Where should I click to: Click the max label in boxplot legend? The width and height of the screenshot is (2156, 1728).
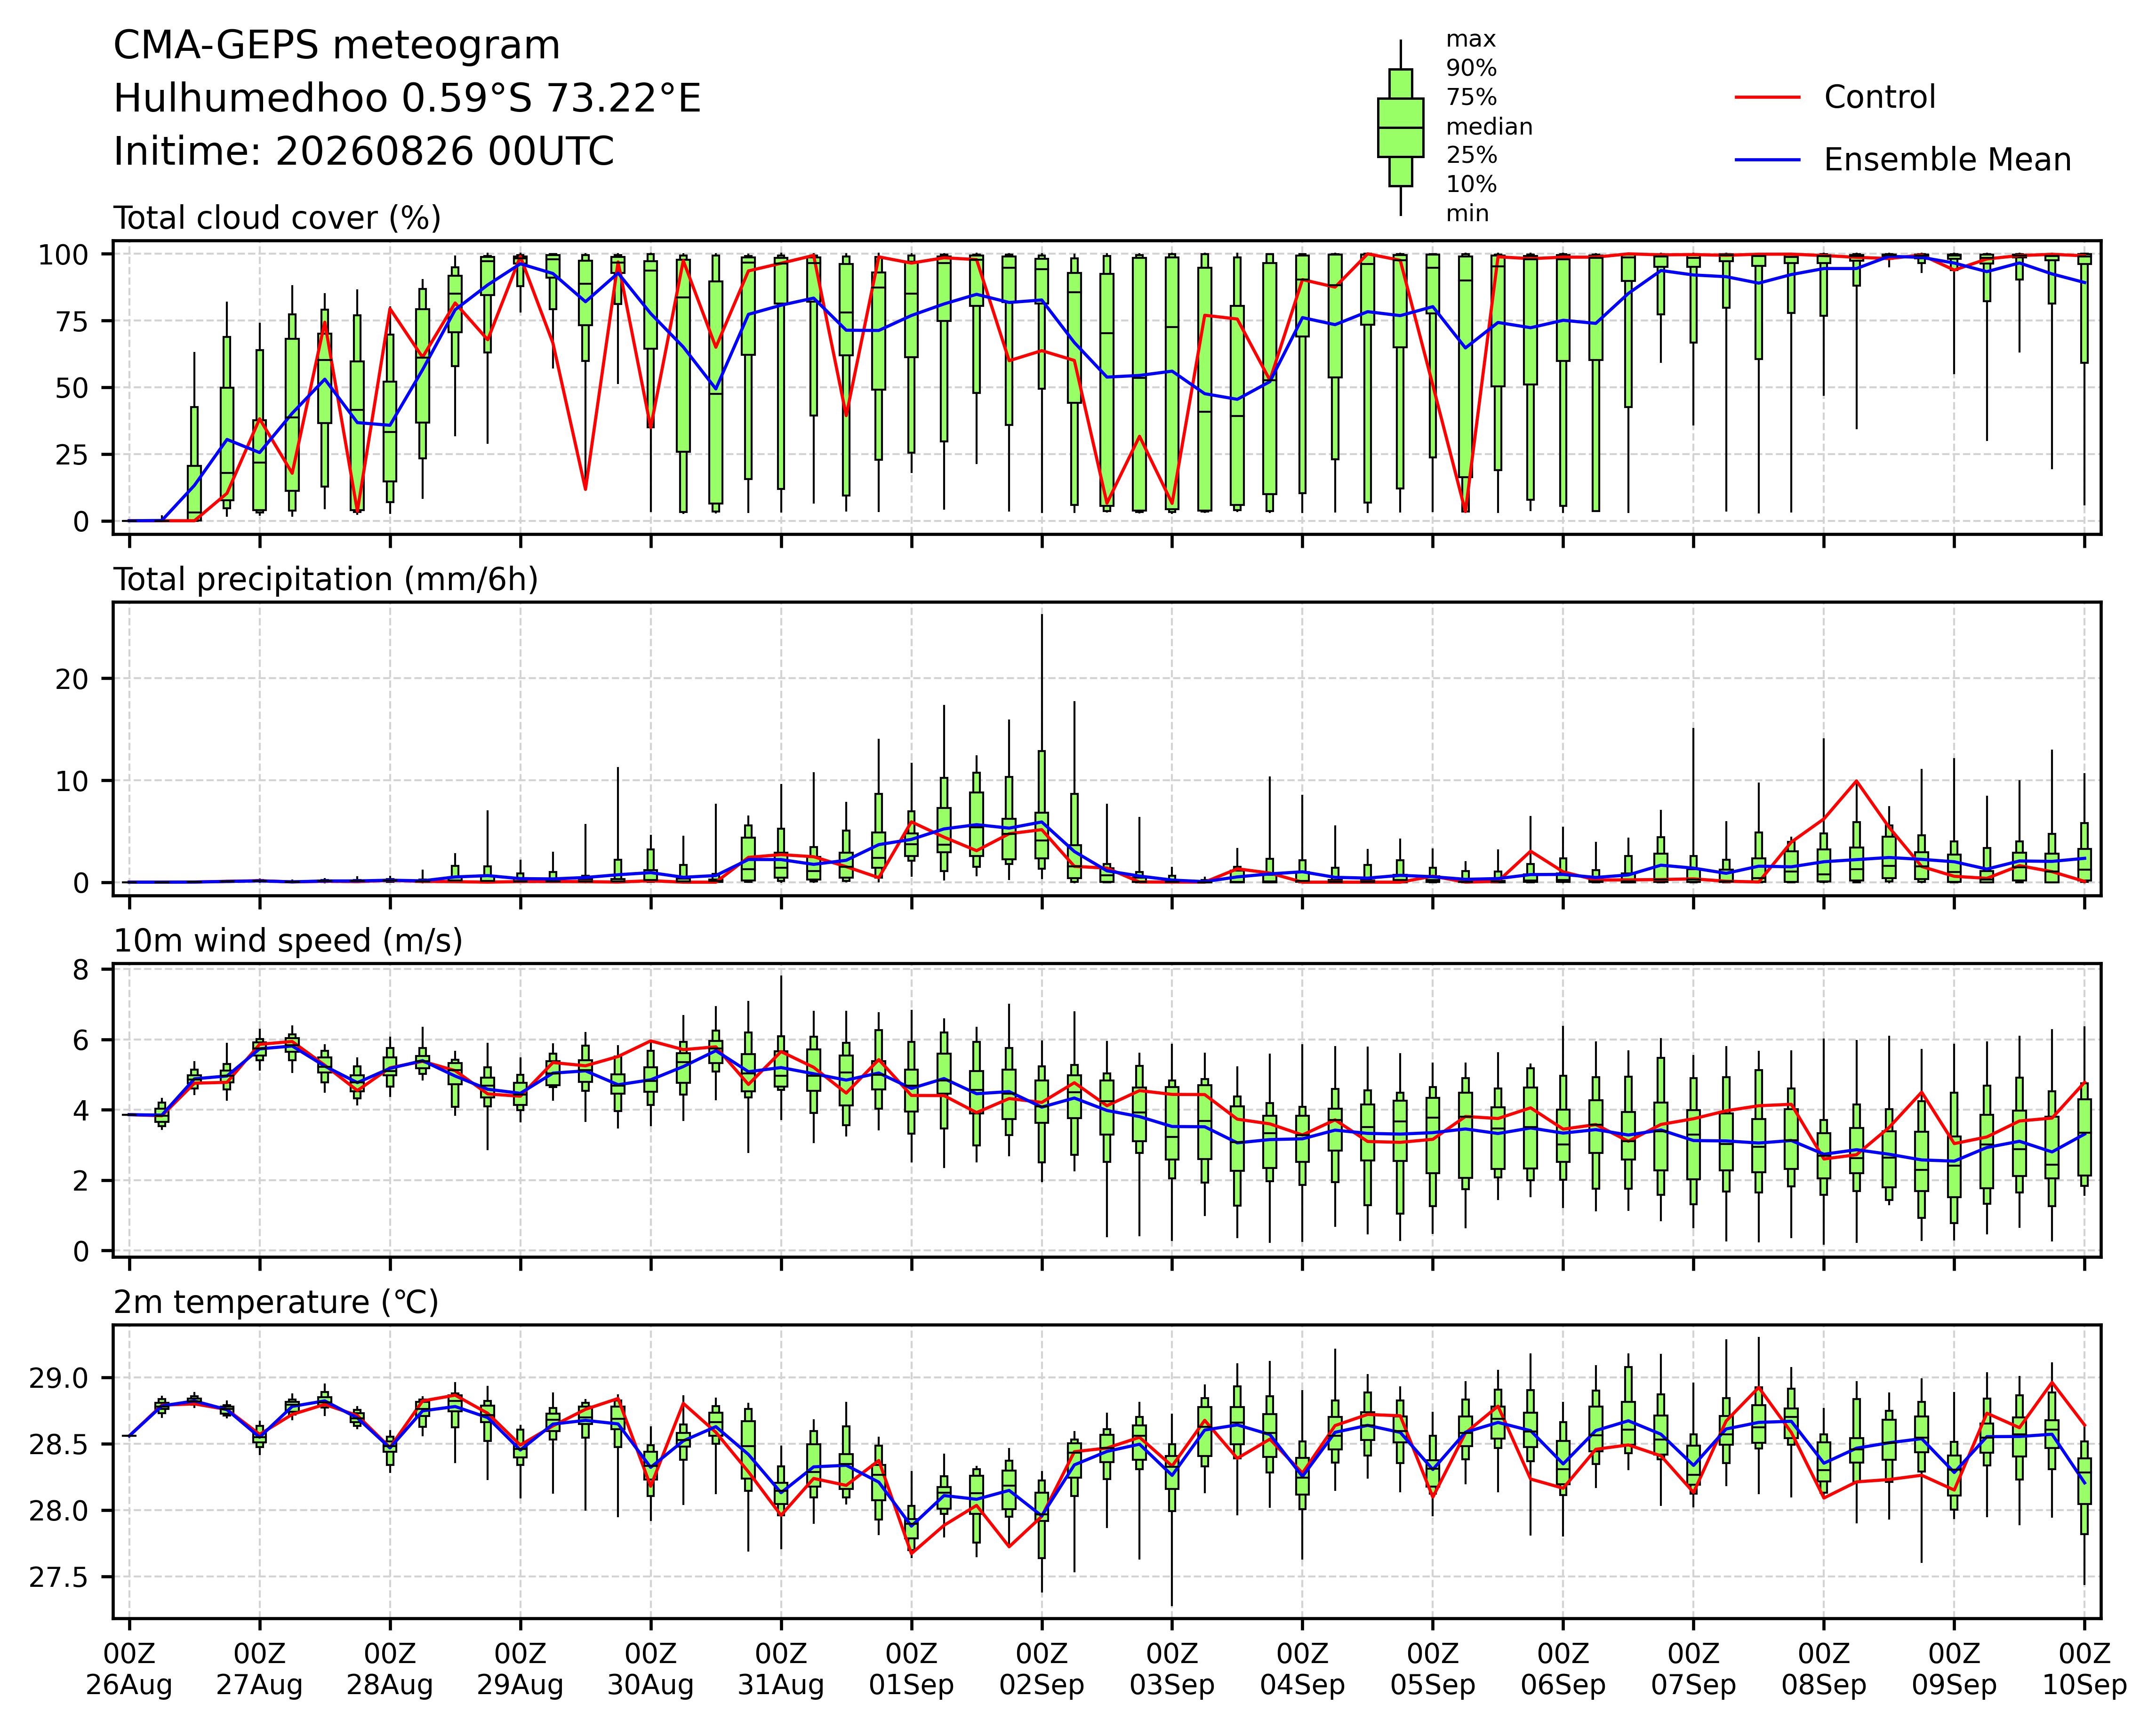pyautogui.click(x=1471, y=40)
